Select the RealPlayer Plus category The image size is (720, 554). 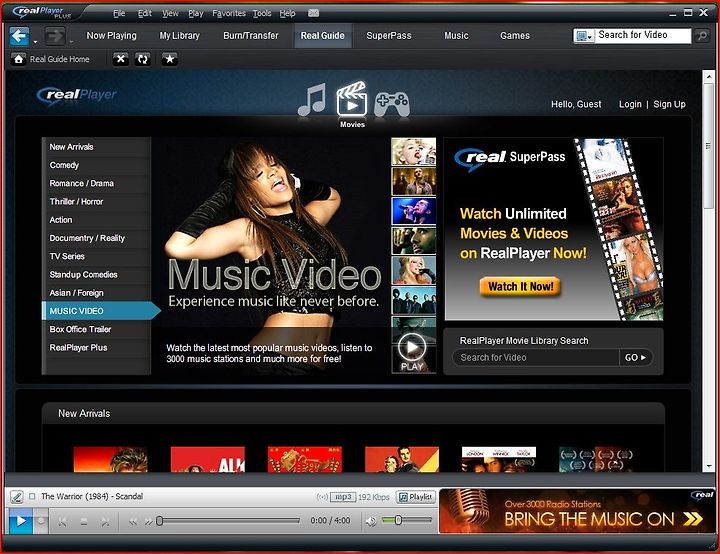97,348
